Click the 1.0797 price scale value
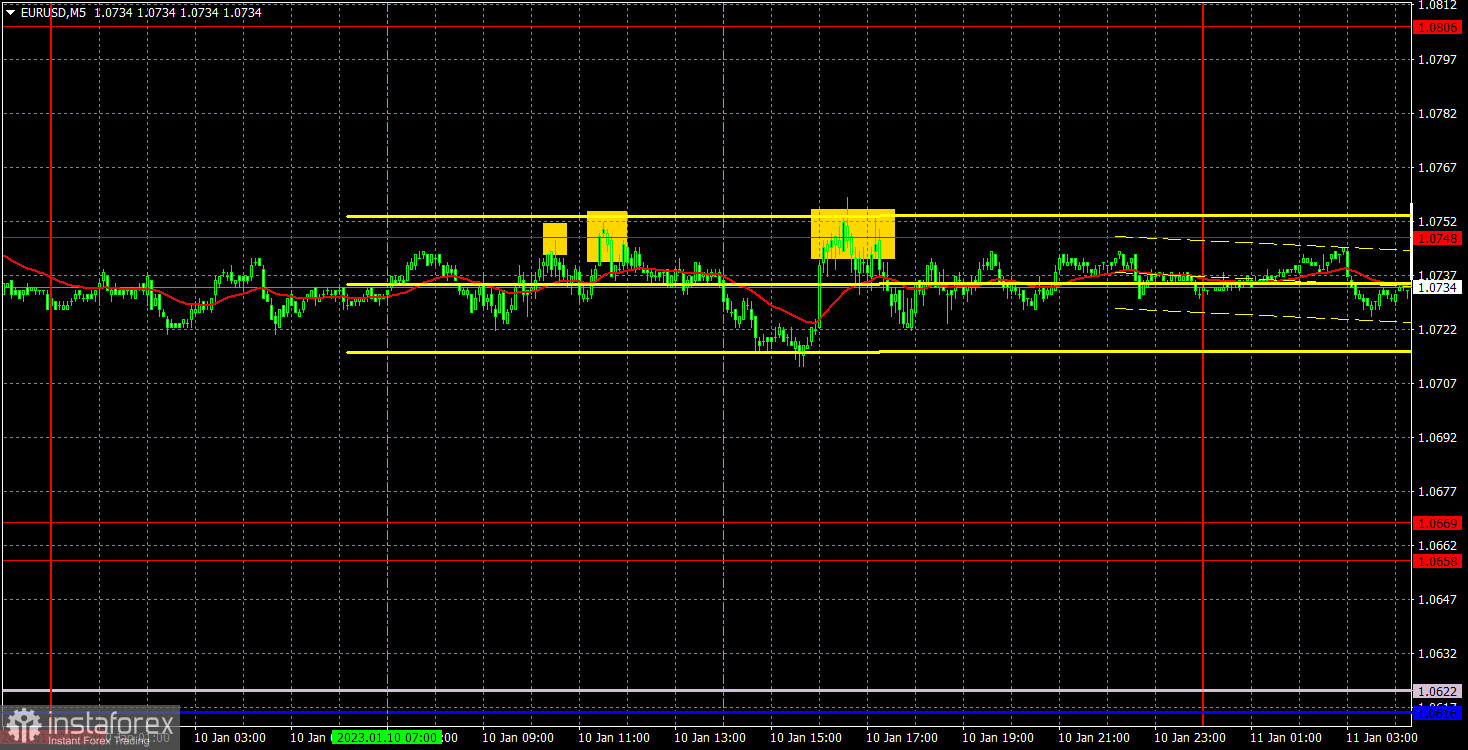 coord(1435,60)
